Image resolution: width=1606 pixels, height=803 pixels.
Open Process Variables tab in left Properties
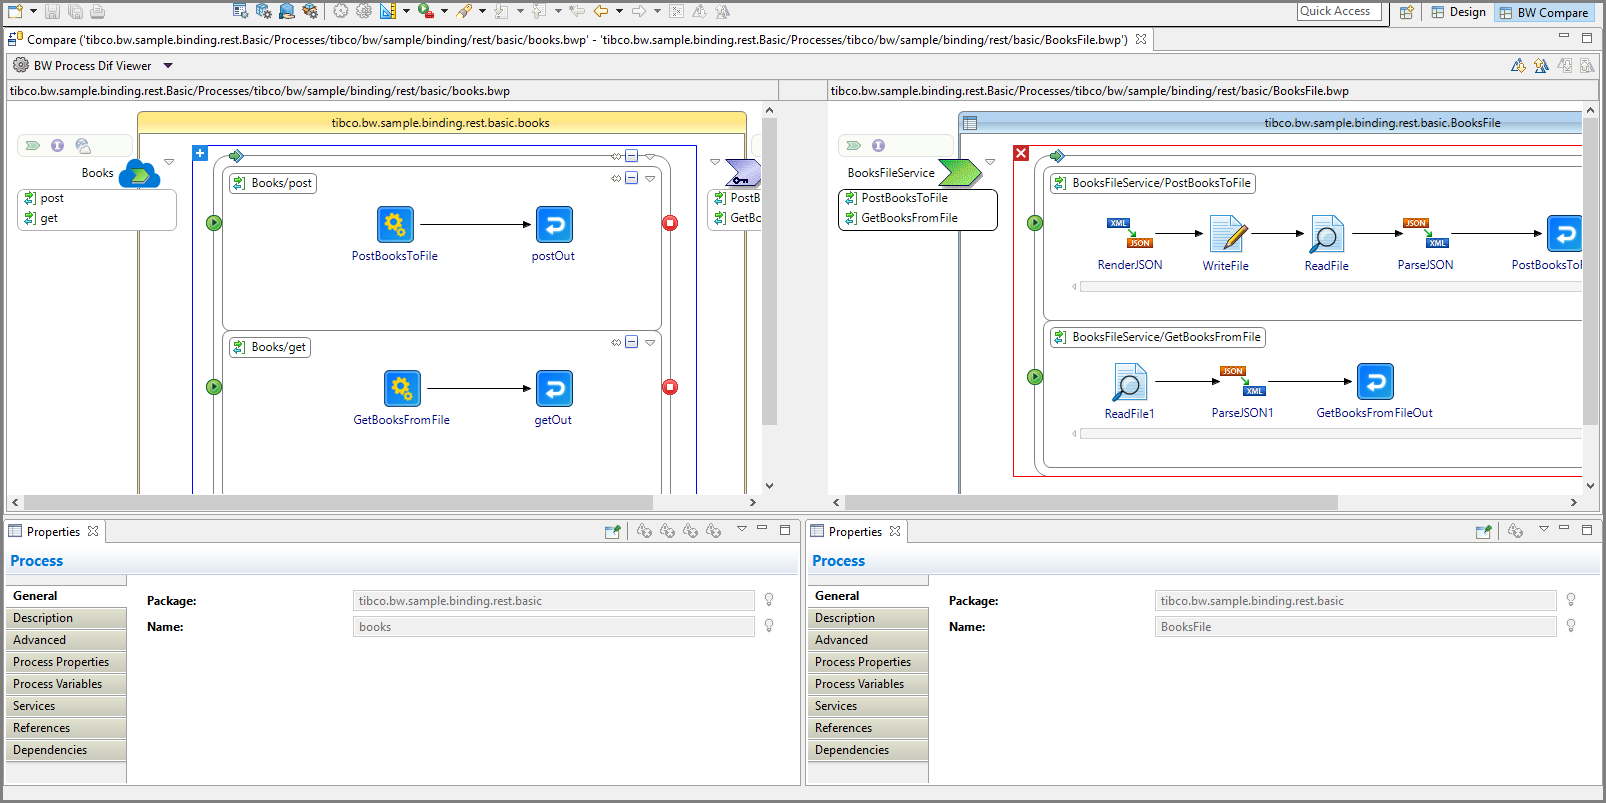(58, 684)
